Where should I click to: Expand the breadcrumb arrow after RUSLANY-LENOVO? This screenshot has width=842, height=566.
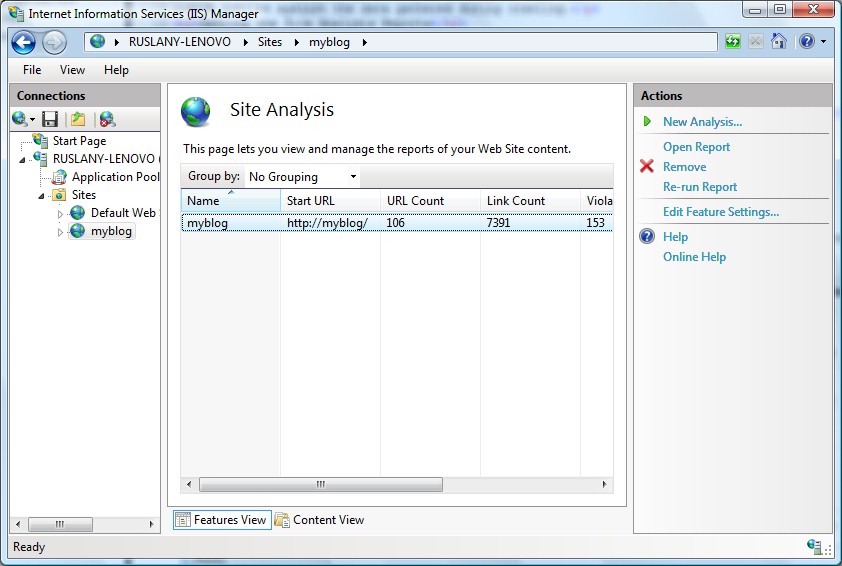point(245,42)
